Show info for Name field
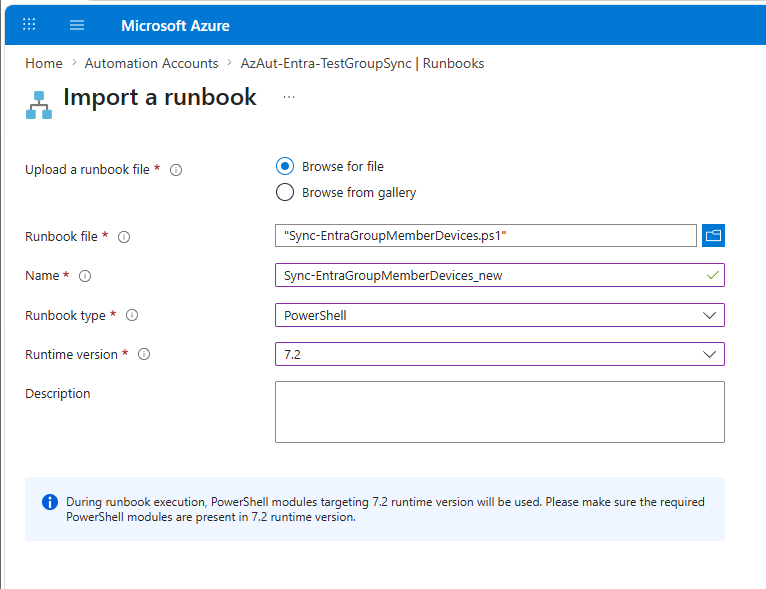Screen dimensions: 766x589 (85, 276)
